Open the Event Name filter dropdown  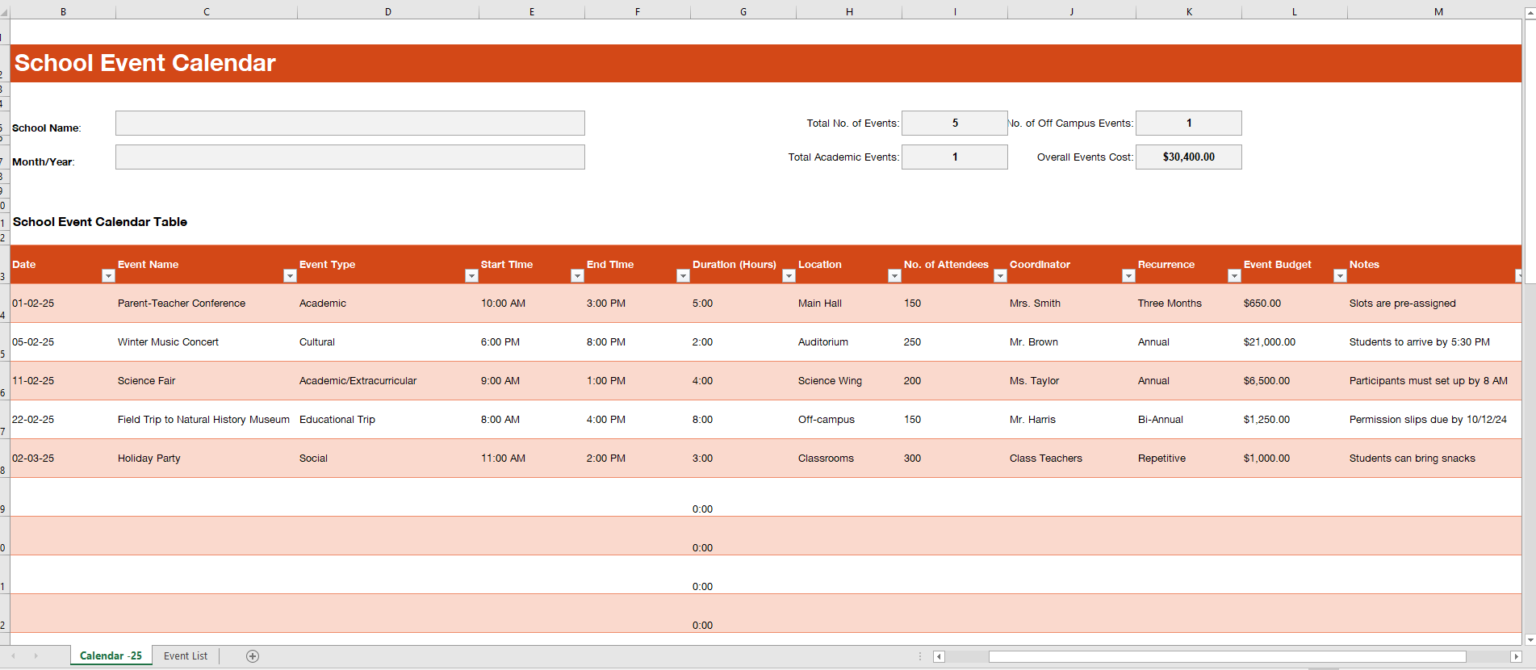click(290, 276)
